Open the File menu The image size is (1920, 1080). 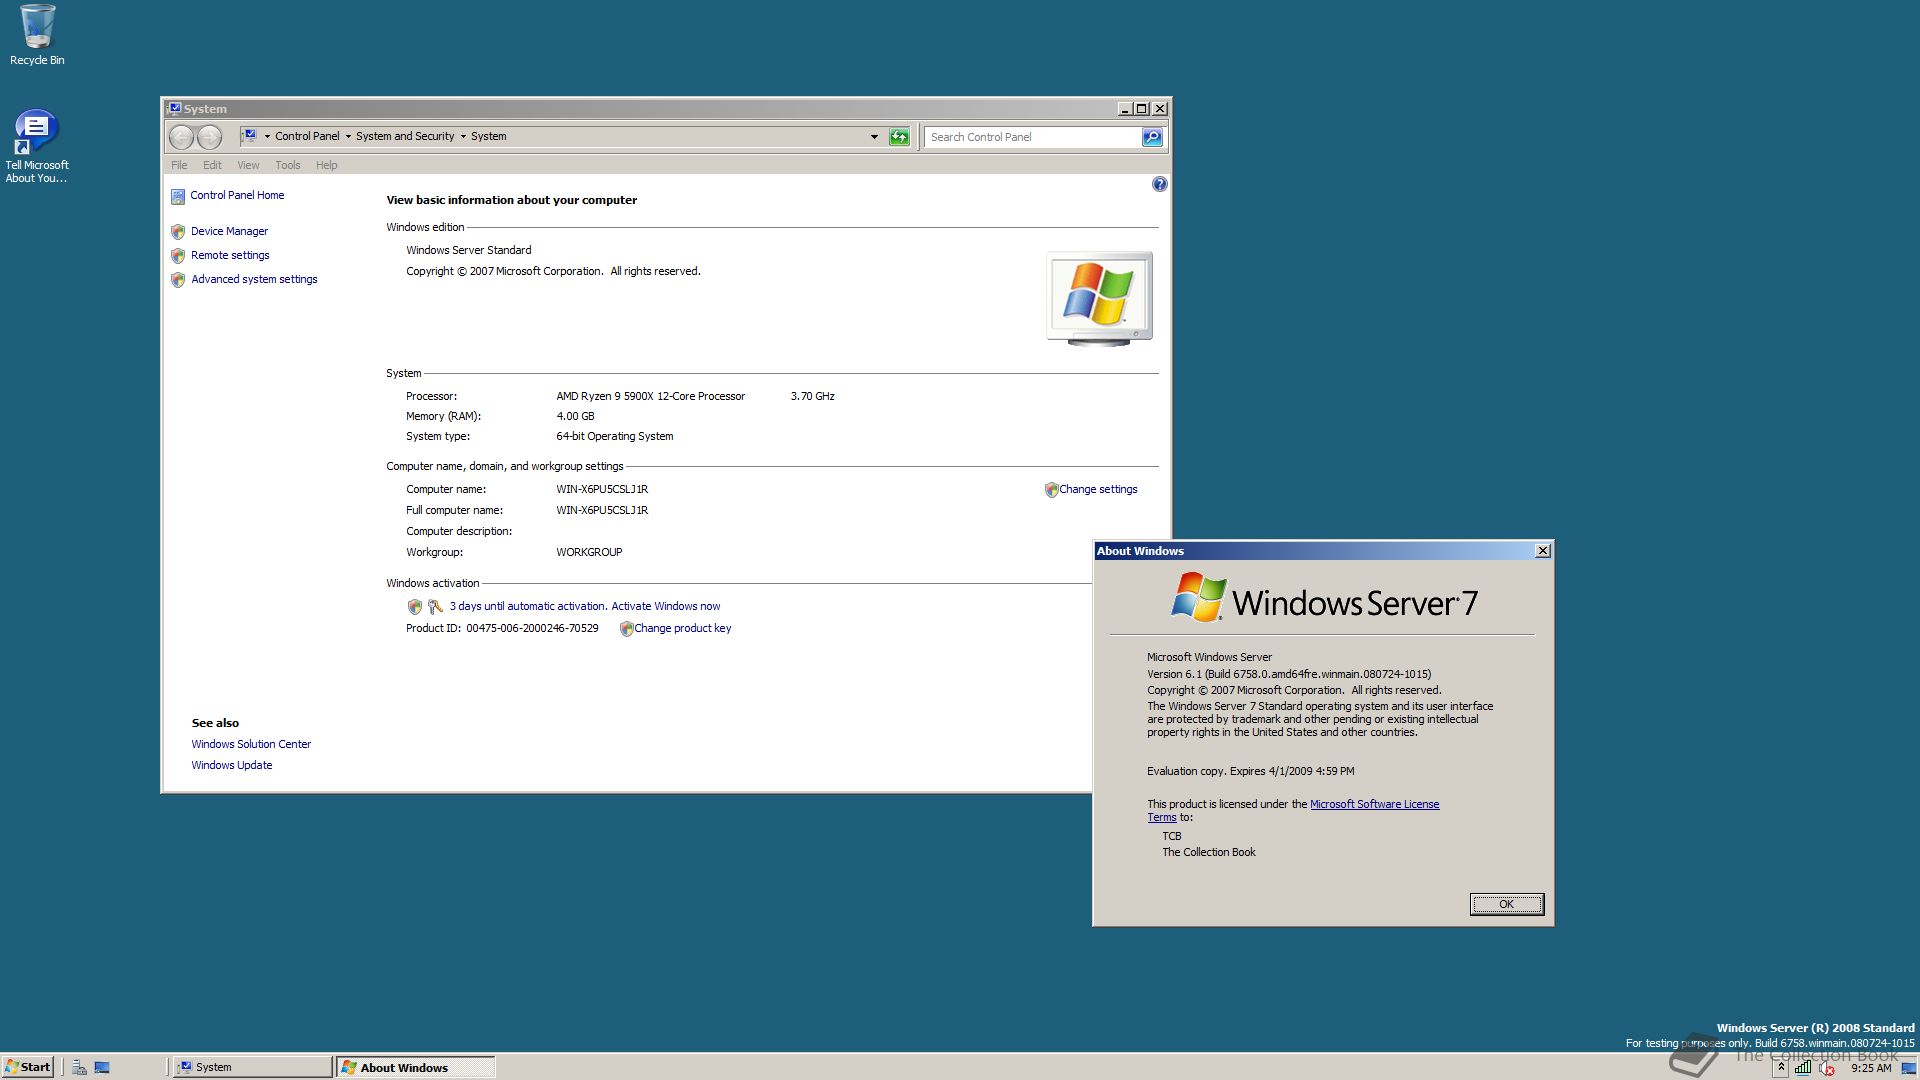pos(179,165)
